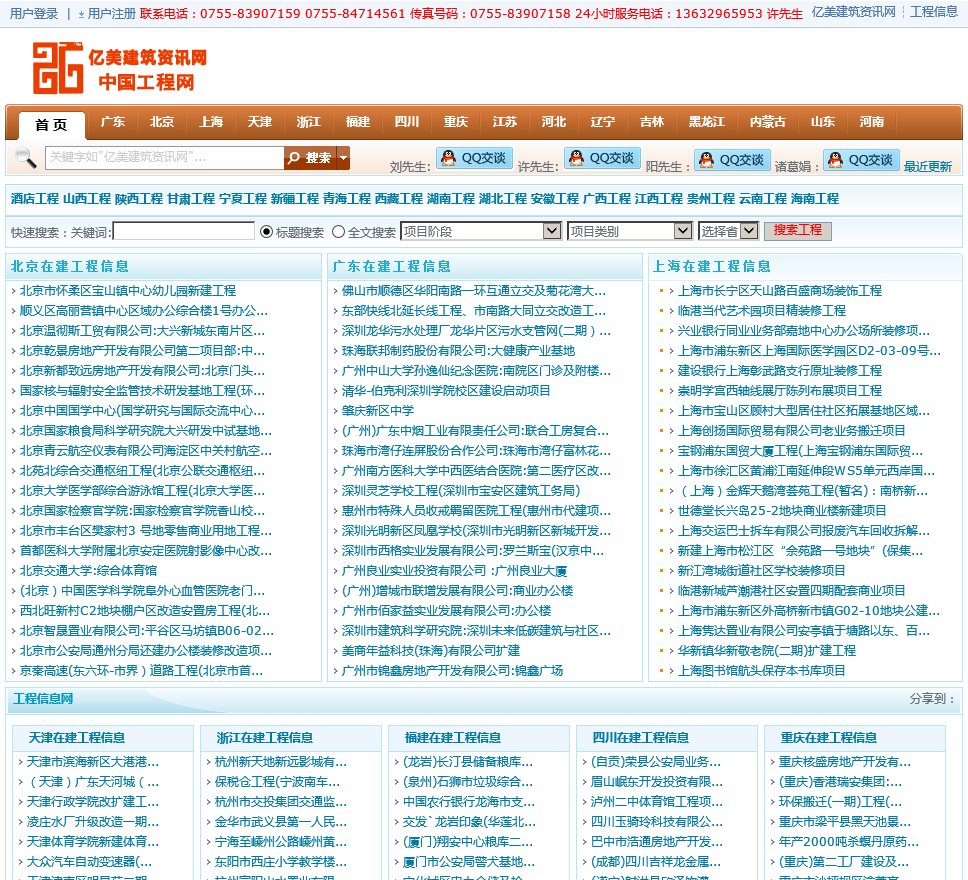
Task: Focus the keyword search box in header
Action: pos(165,158)
